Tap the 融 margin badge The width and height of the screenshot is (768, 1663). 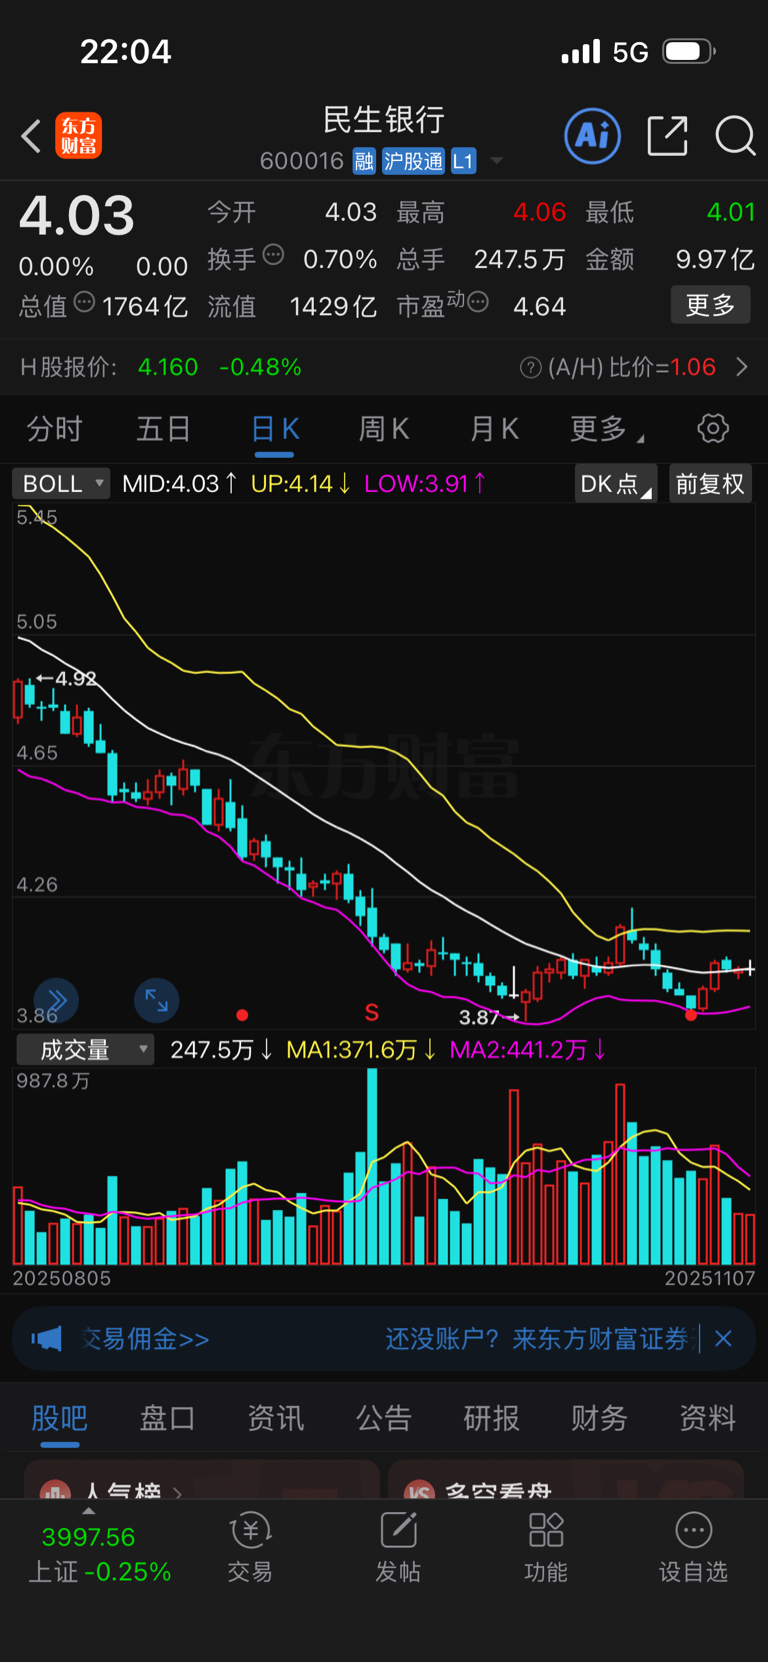pyautogui.click(x=364, y=161)
